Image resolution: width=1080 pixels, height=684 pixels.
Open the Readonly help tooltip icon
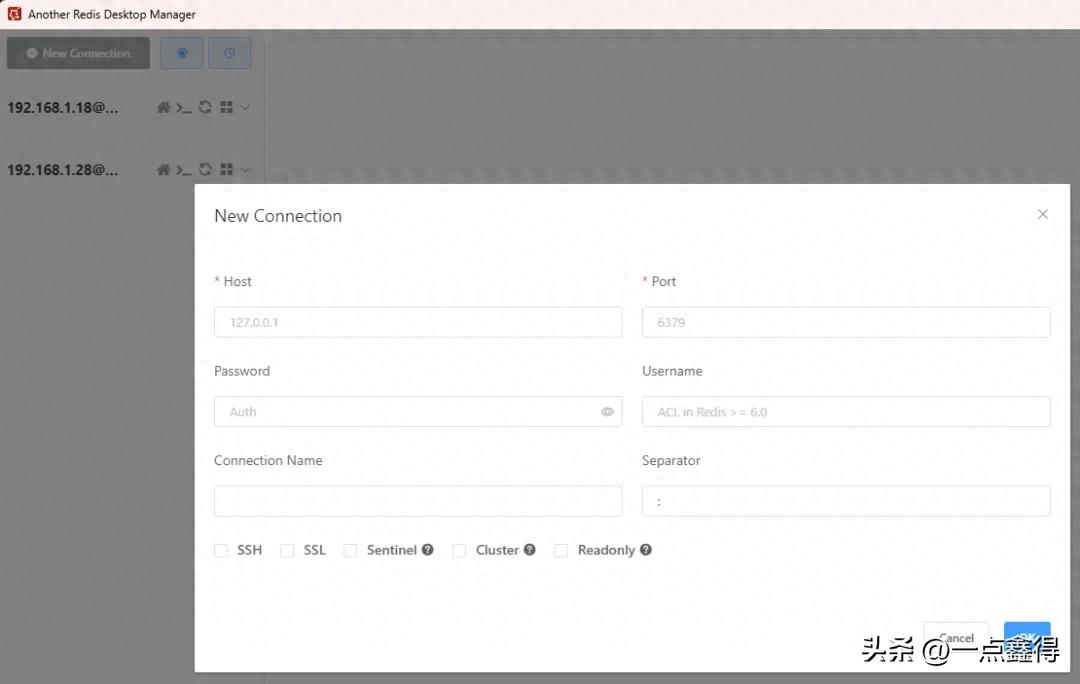(x=645, y=550)
